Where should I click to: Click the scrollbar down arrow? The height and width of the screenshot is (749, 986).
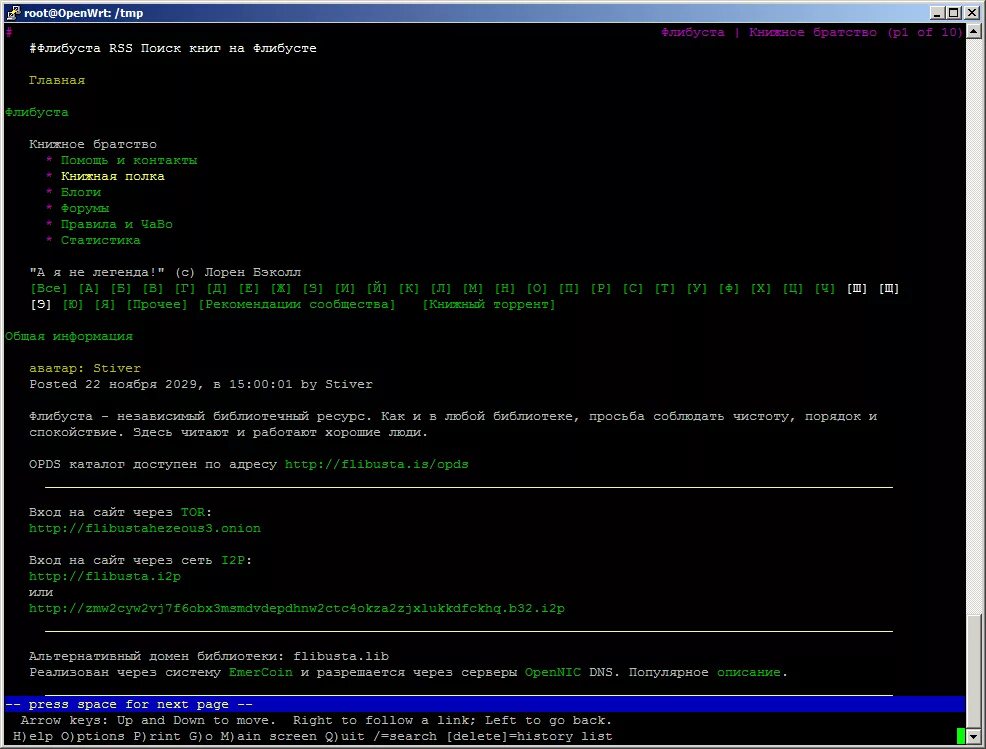point(973,736)
